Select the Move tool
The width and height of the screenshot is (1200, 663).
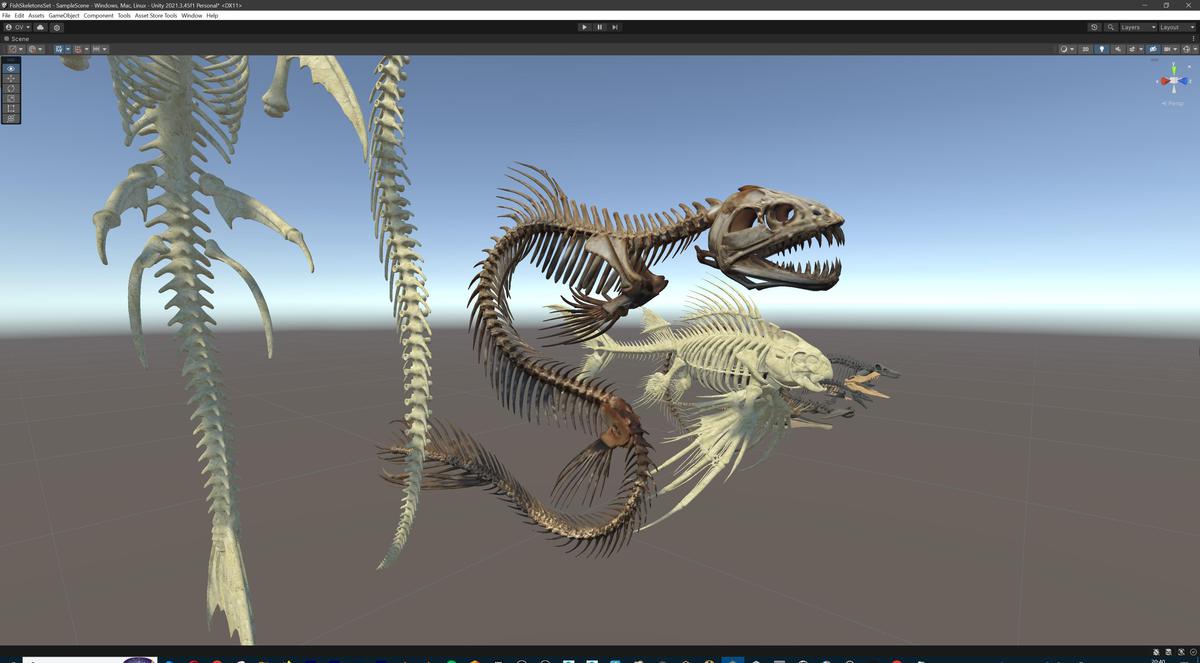[10, 78]
